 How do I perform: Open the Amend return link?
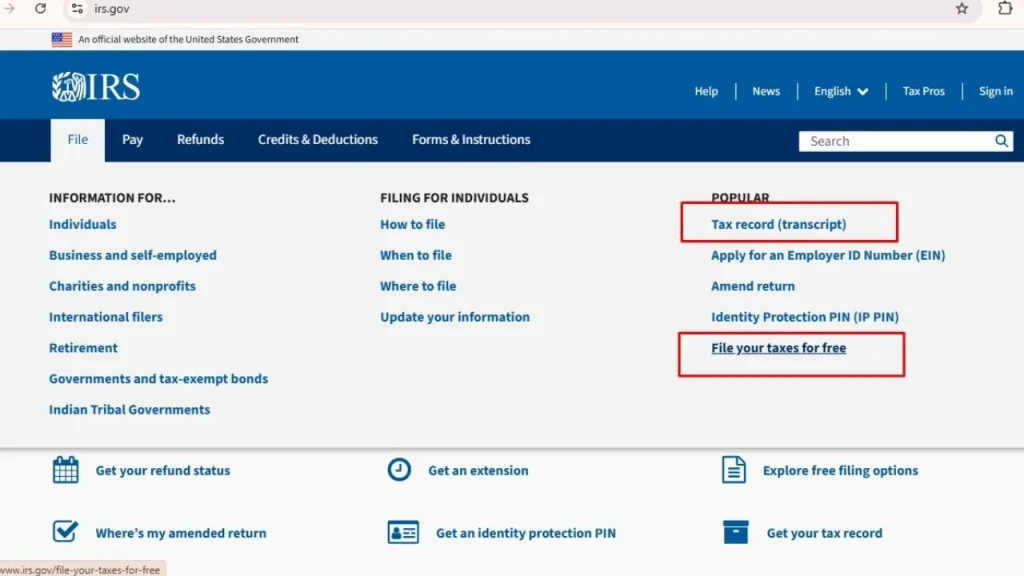[753, 286]
